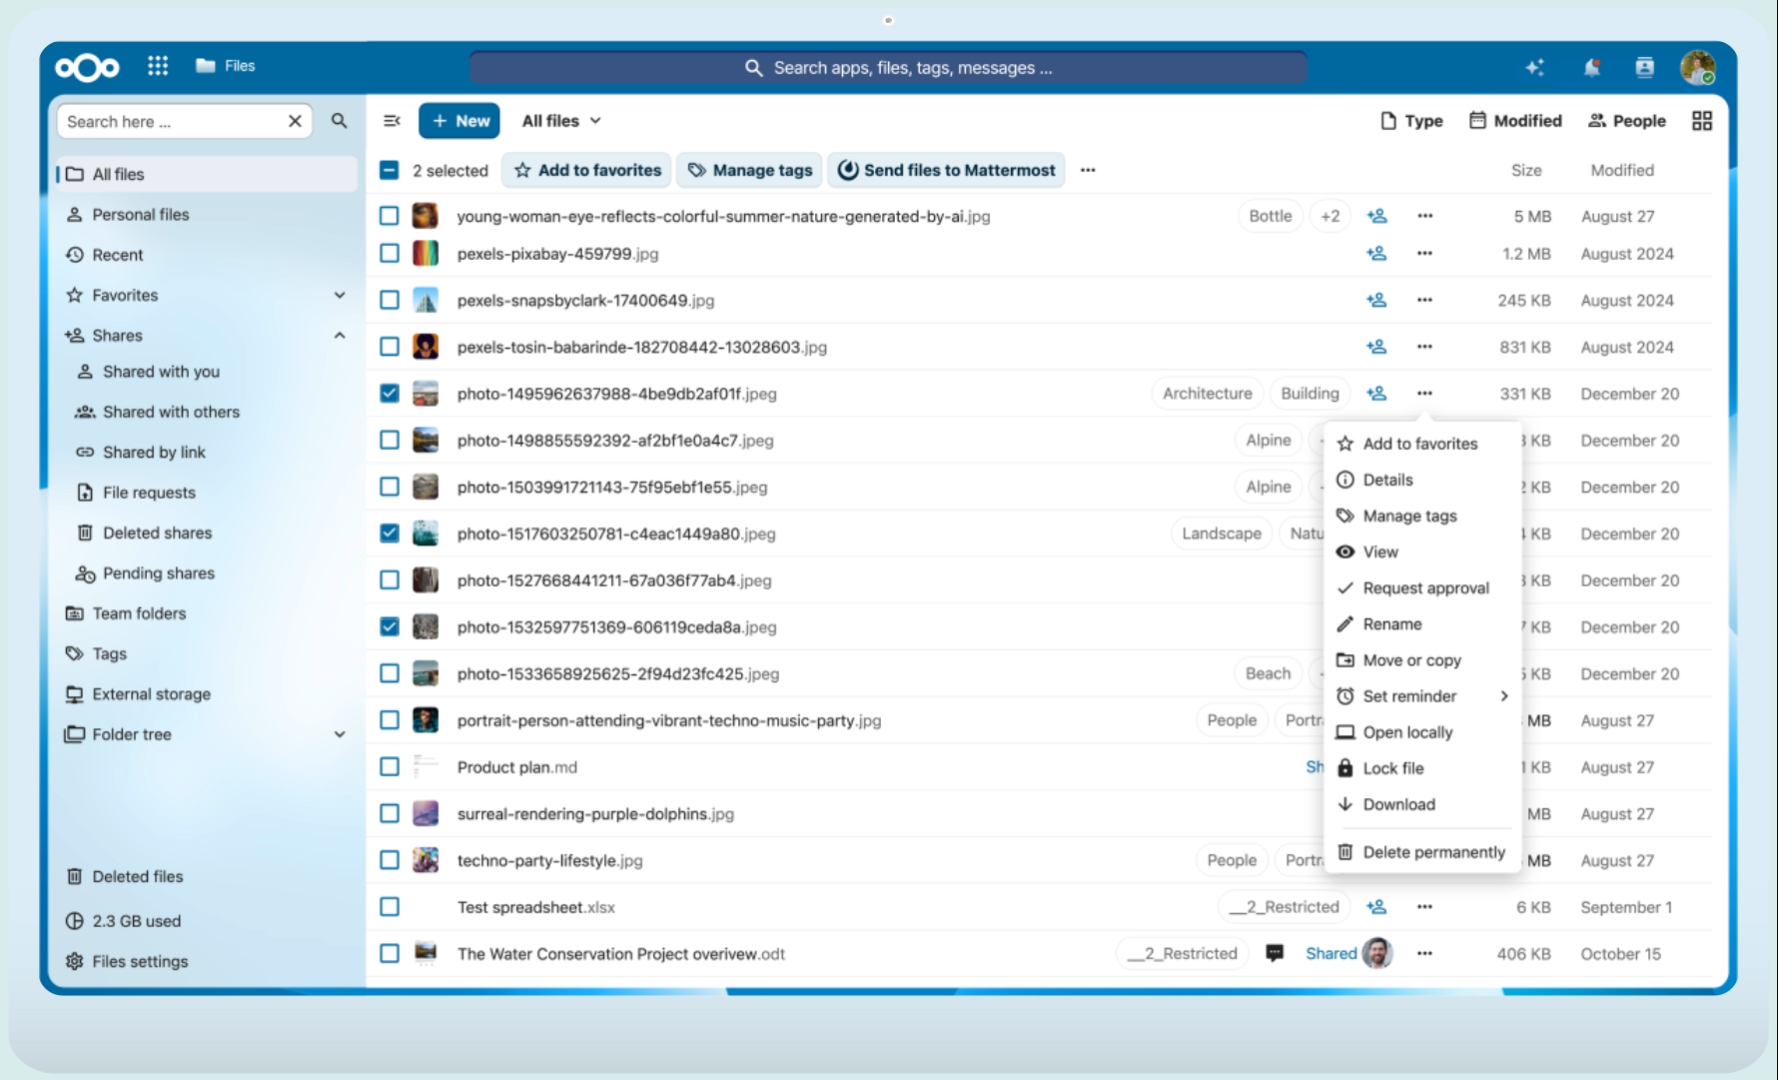Screen dimensions: 1778x1080
Task: Open the notifications bell icon
Action: click(x=1591, y=67)
